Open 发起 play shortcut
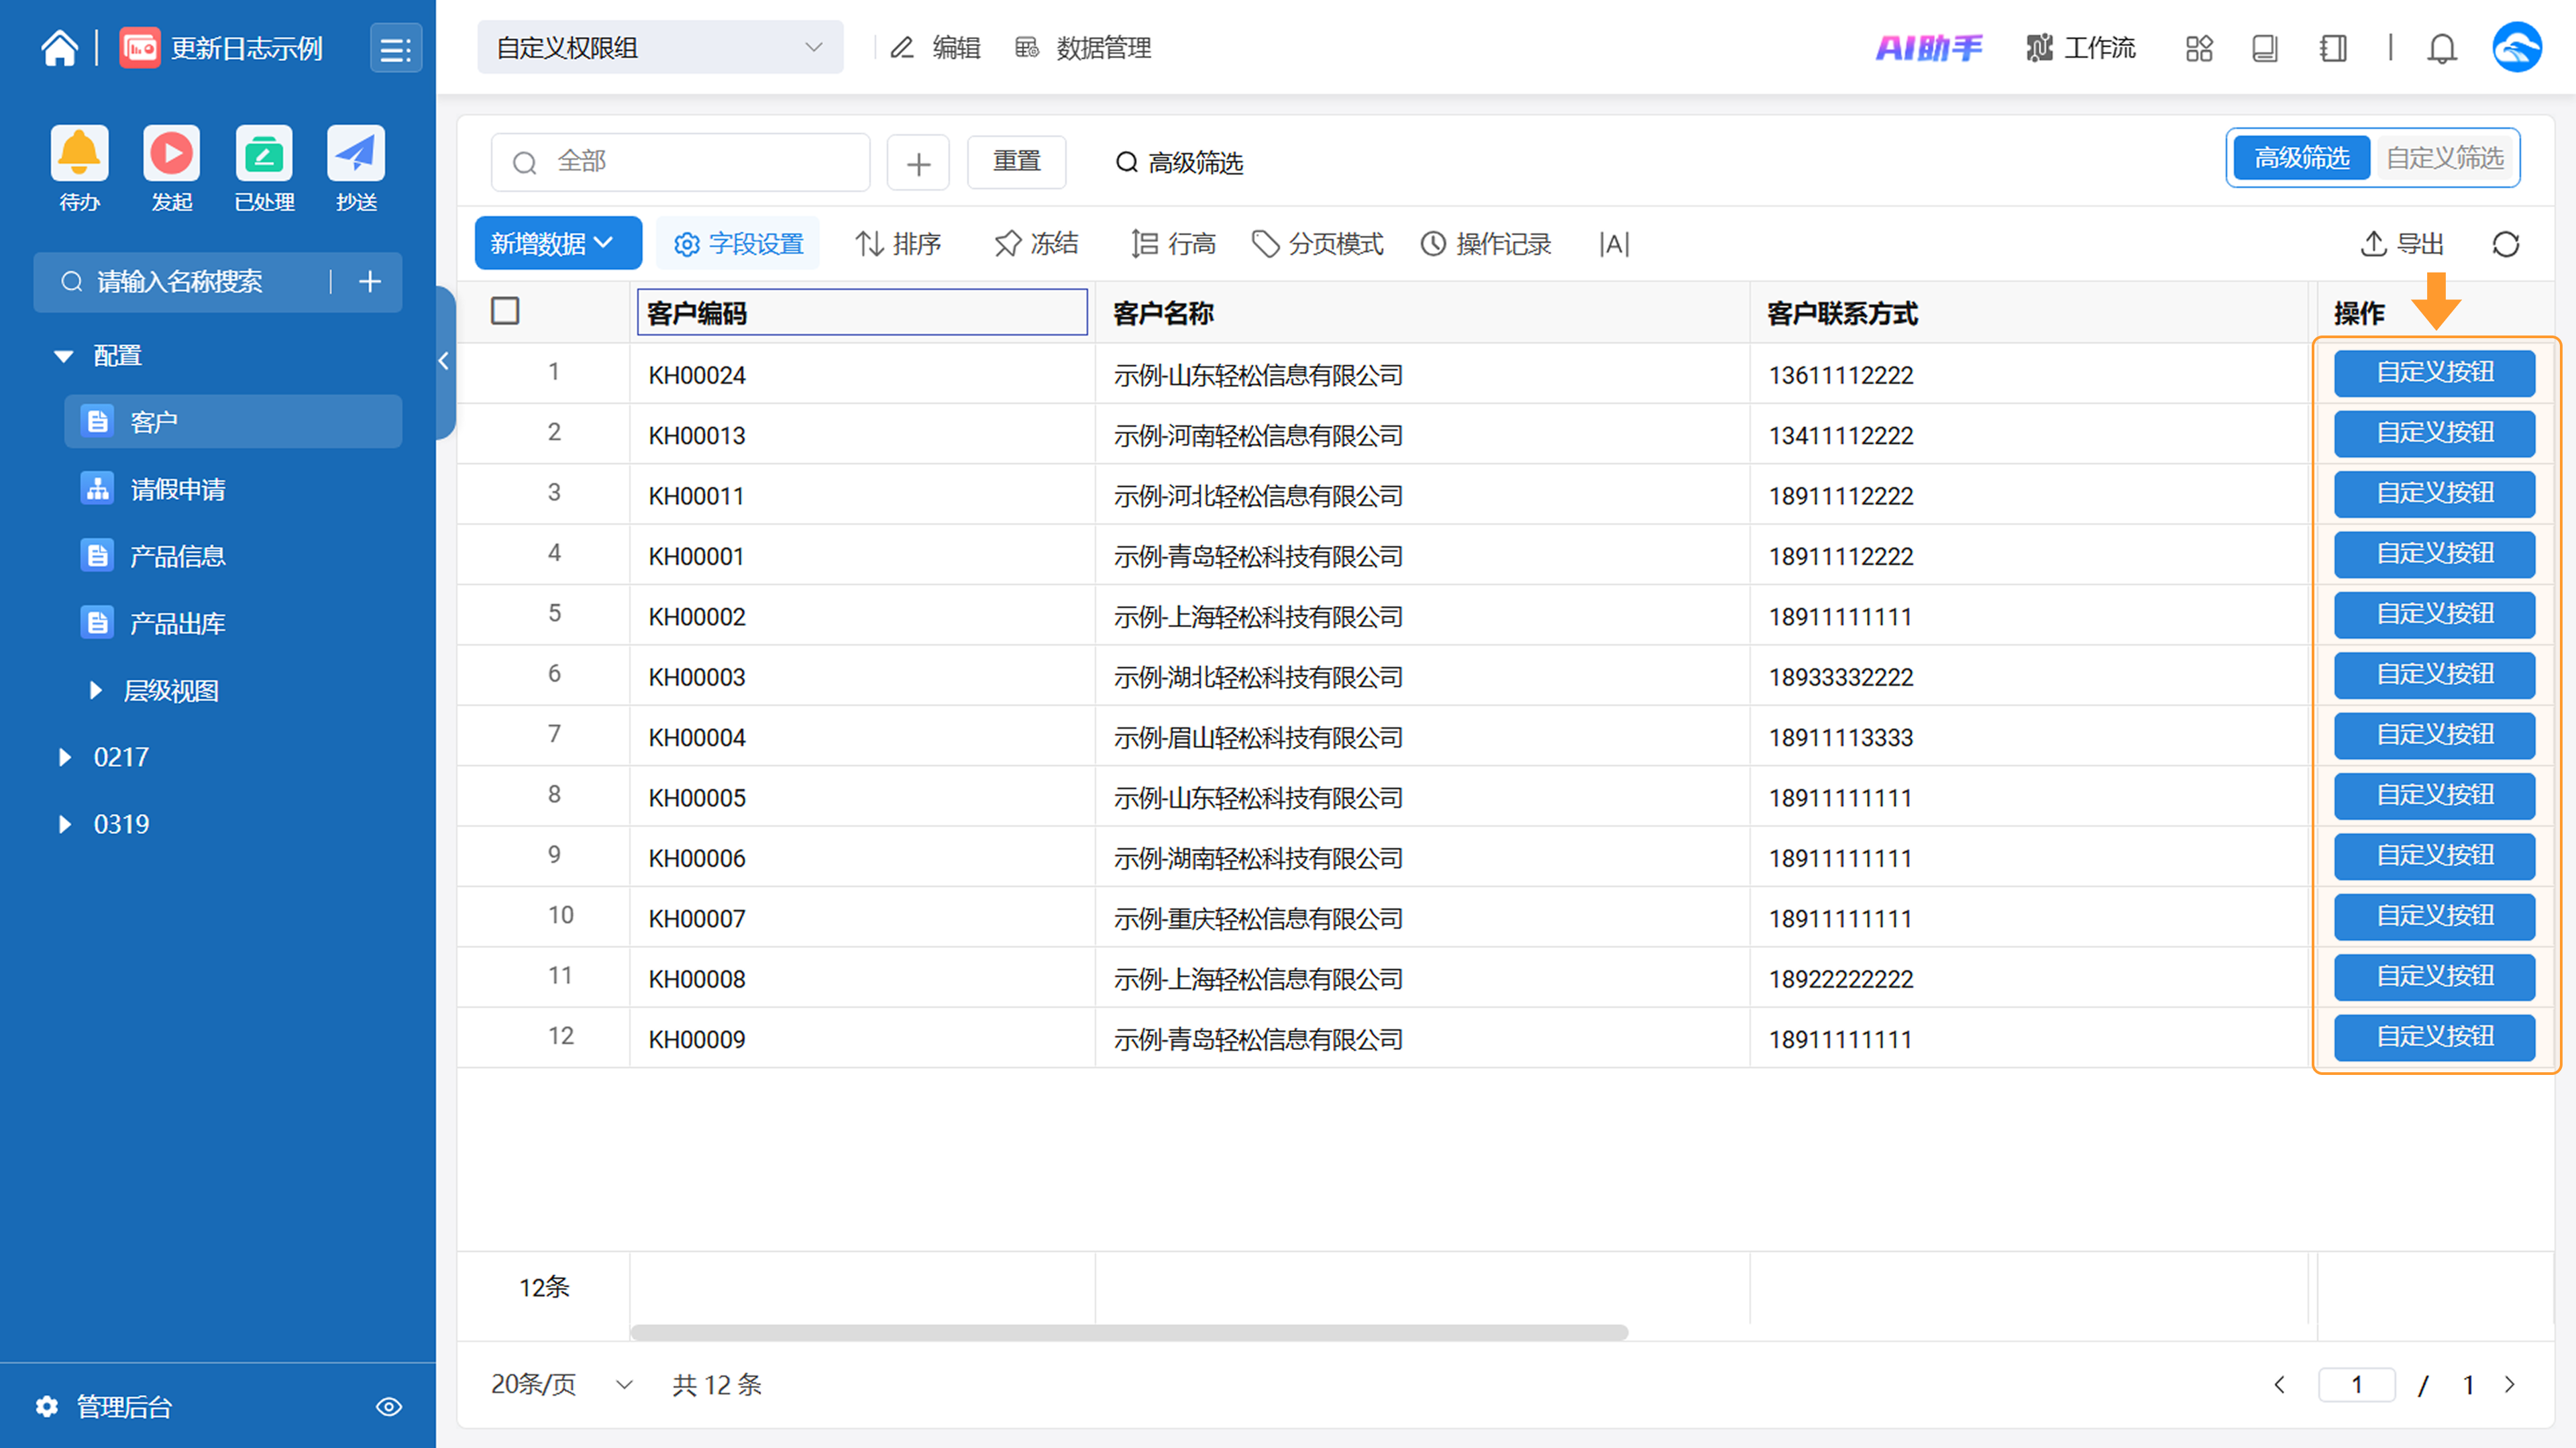Viewport: 2576px width, 1448px height. click(x=171, y=153)
